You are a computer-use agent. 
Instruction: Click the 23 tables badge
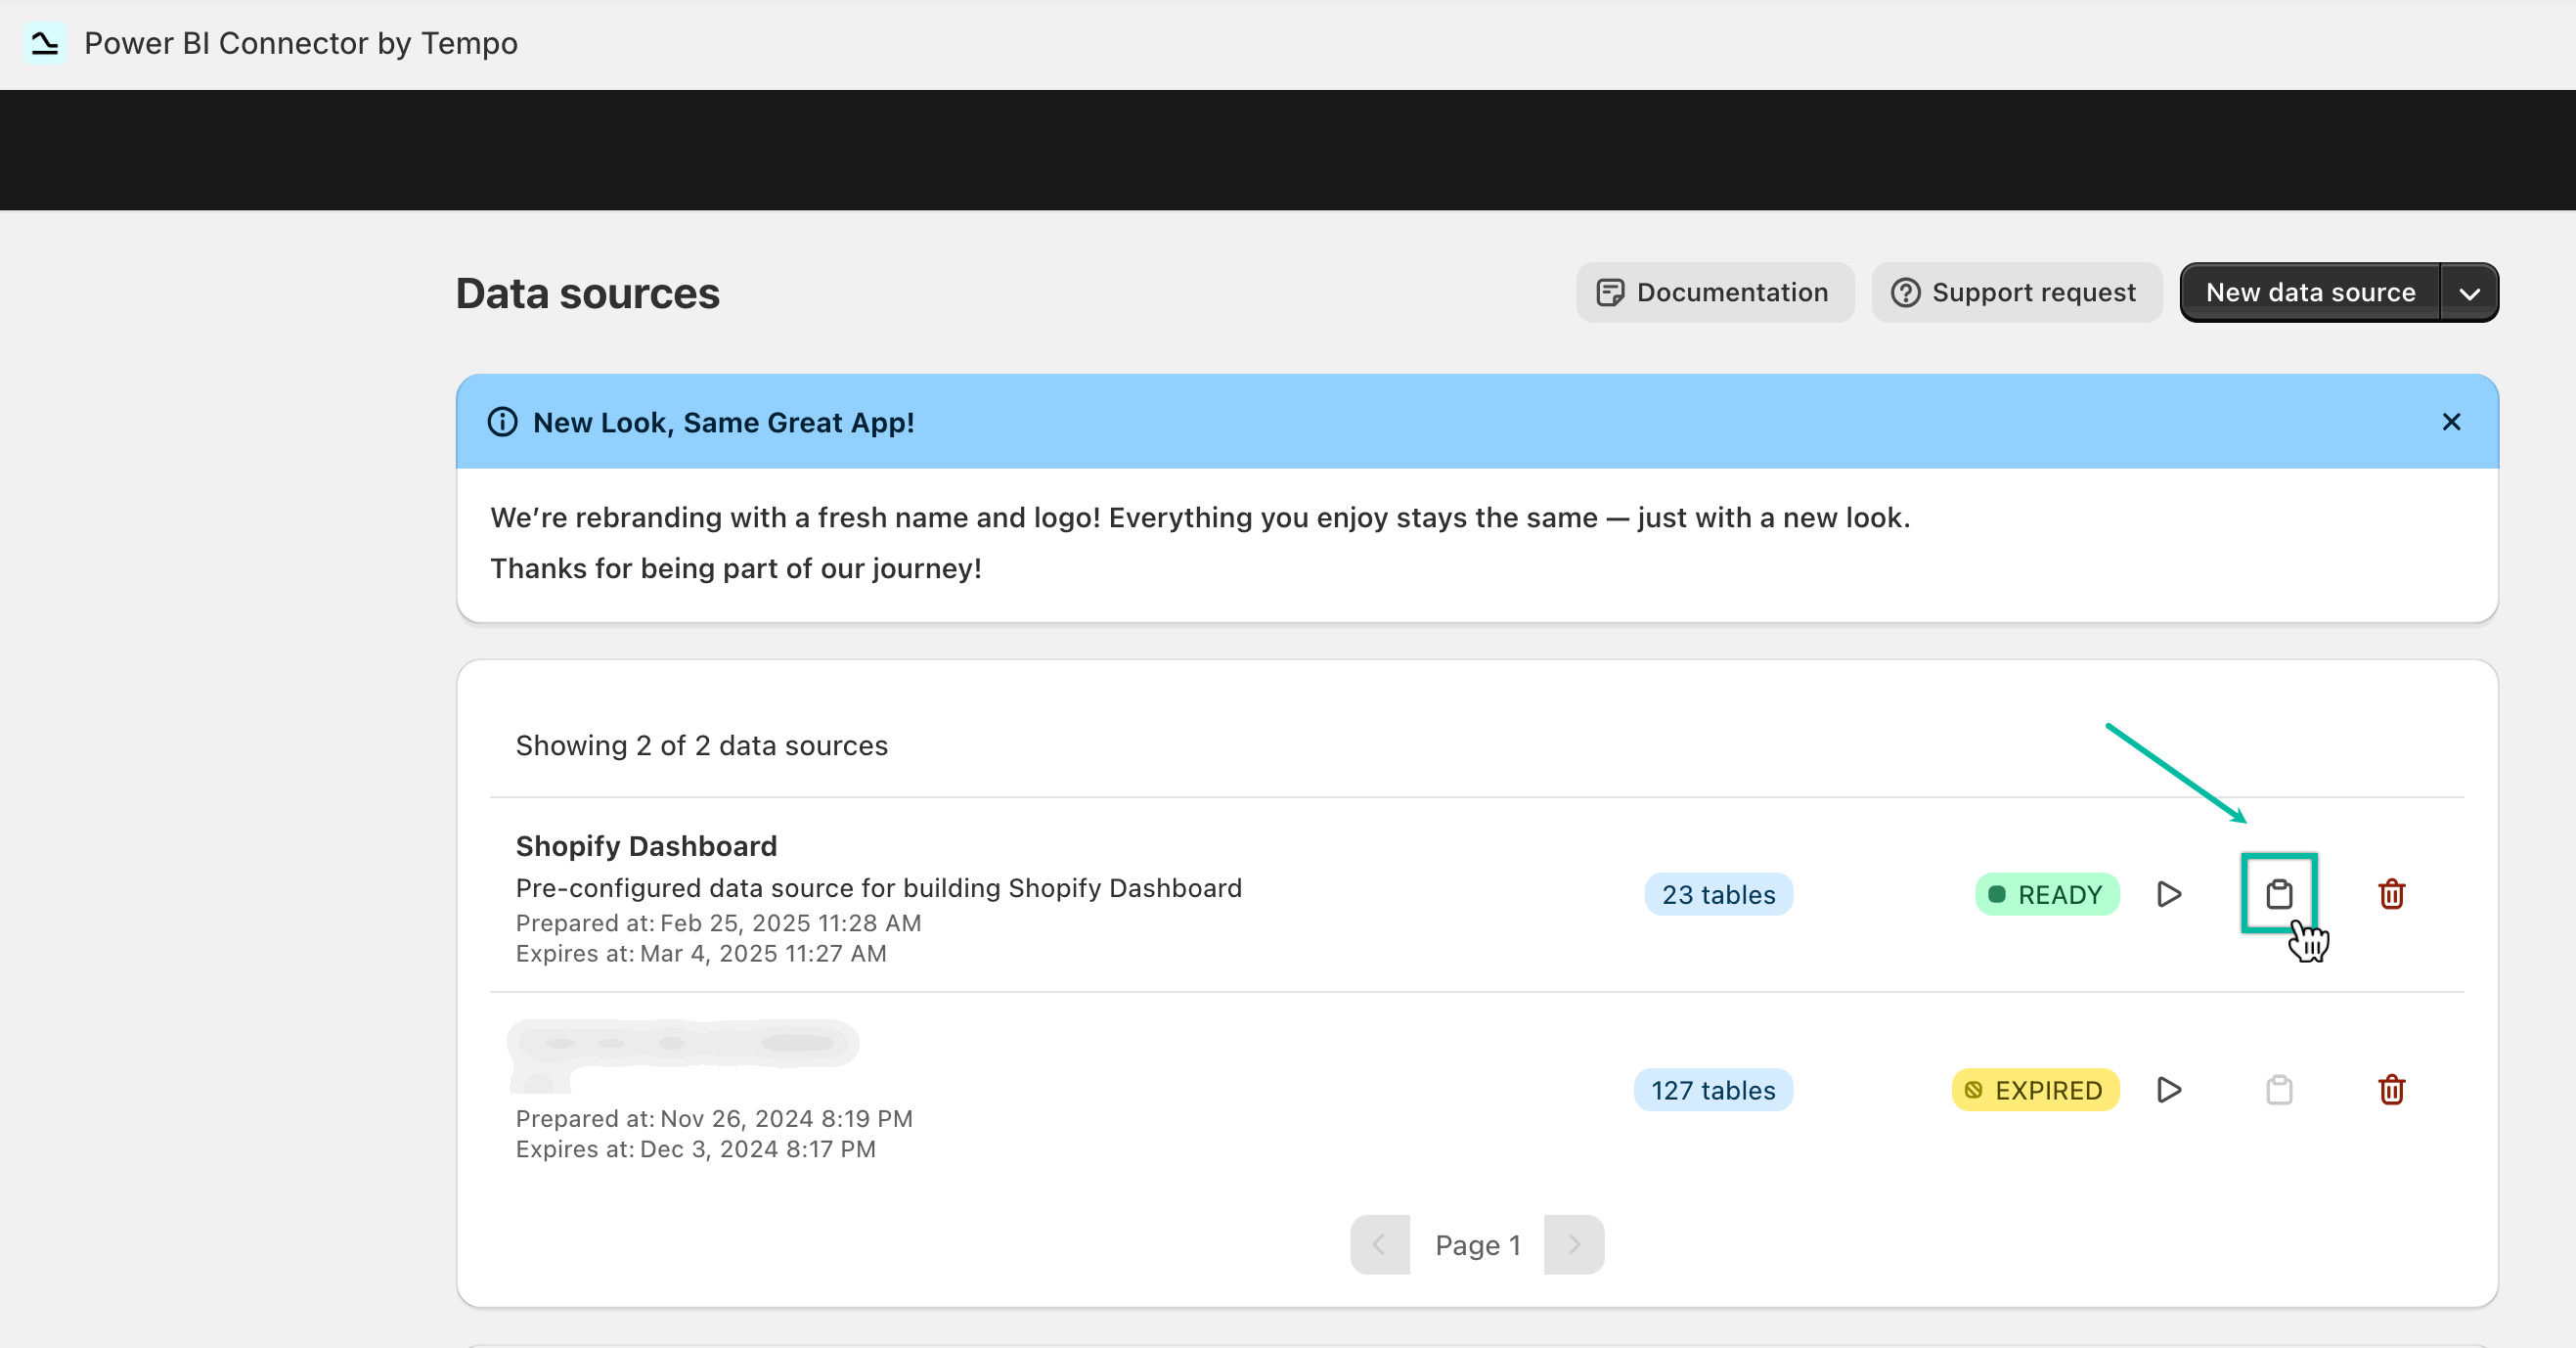[x=1718, y=894]
